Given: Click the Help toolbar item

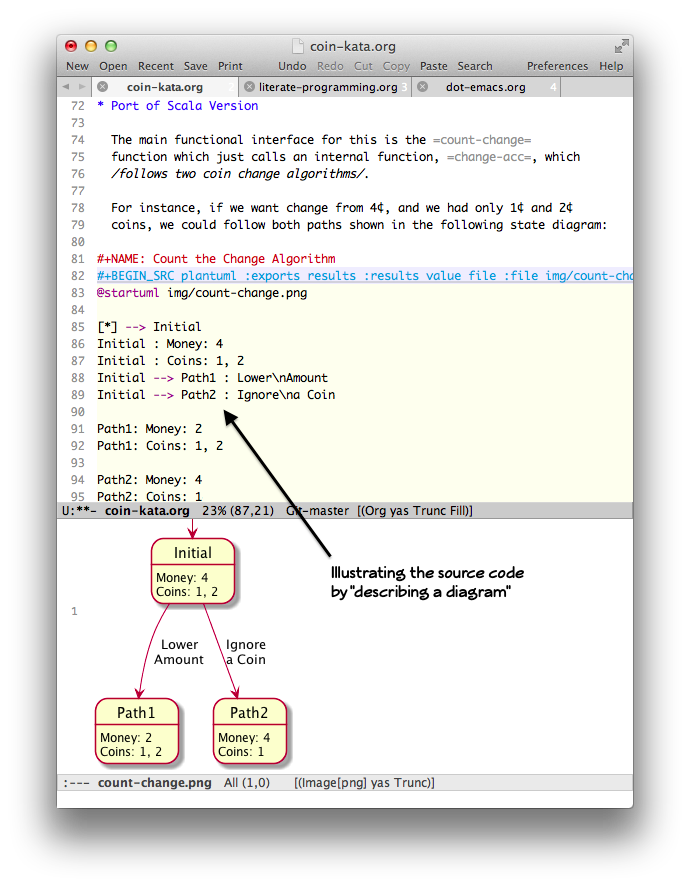Looking at the screenshot, I should [x=611, y=66].
